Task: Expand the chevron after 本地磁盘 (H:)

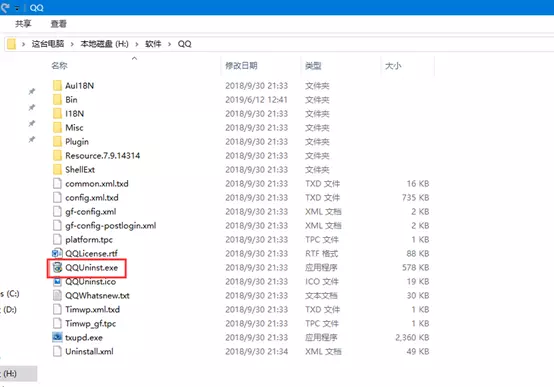Action: point(136,44)
